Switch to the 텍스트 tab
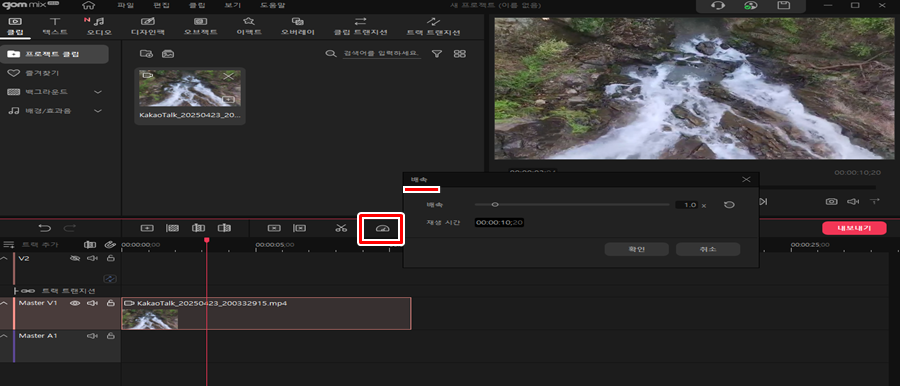The height and width of the screenshot is (386, 900). 55,26
